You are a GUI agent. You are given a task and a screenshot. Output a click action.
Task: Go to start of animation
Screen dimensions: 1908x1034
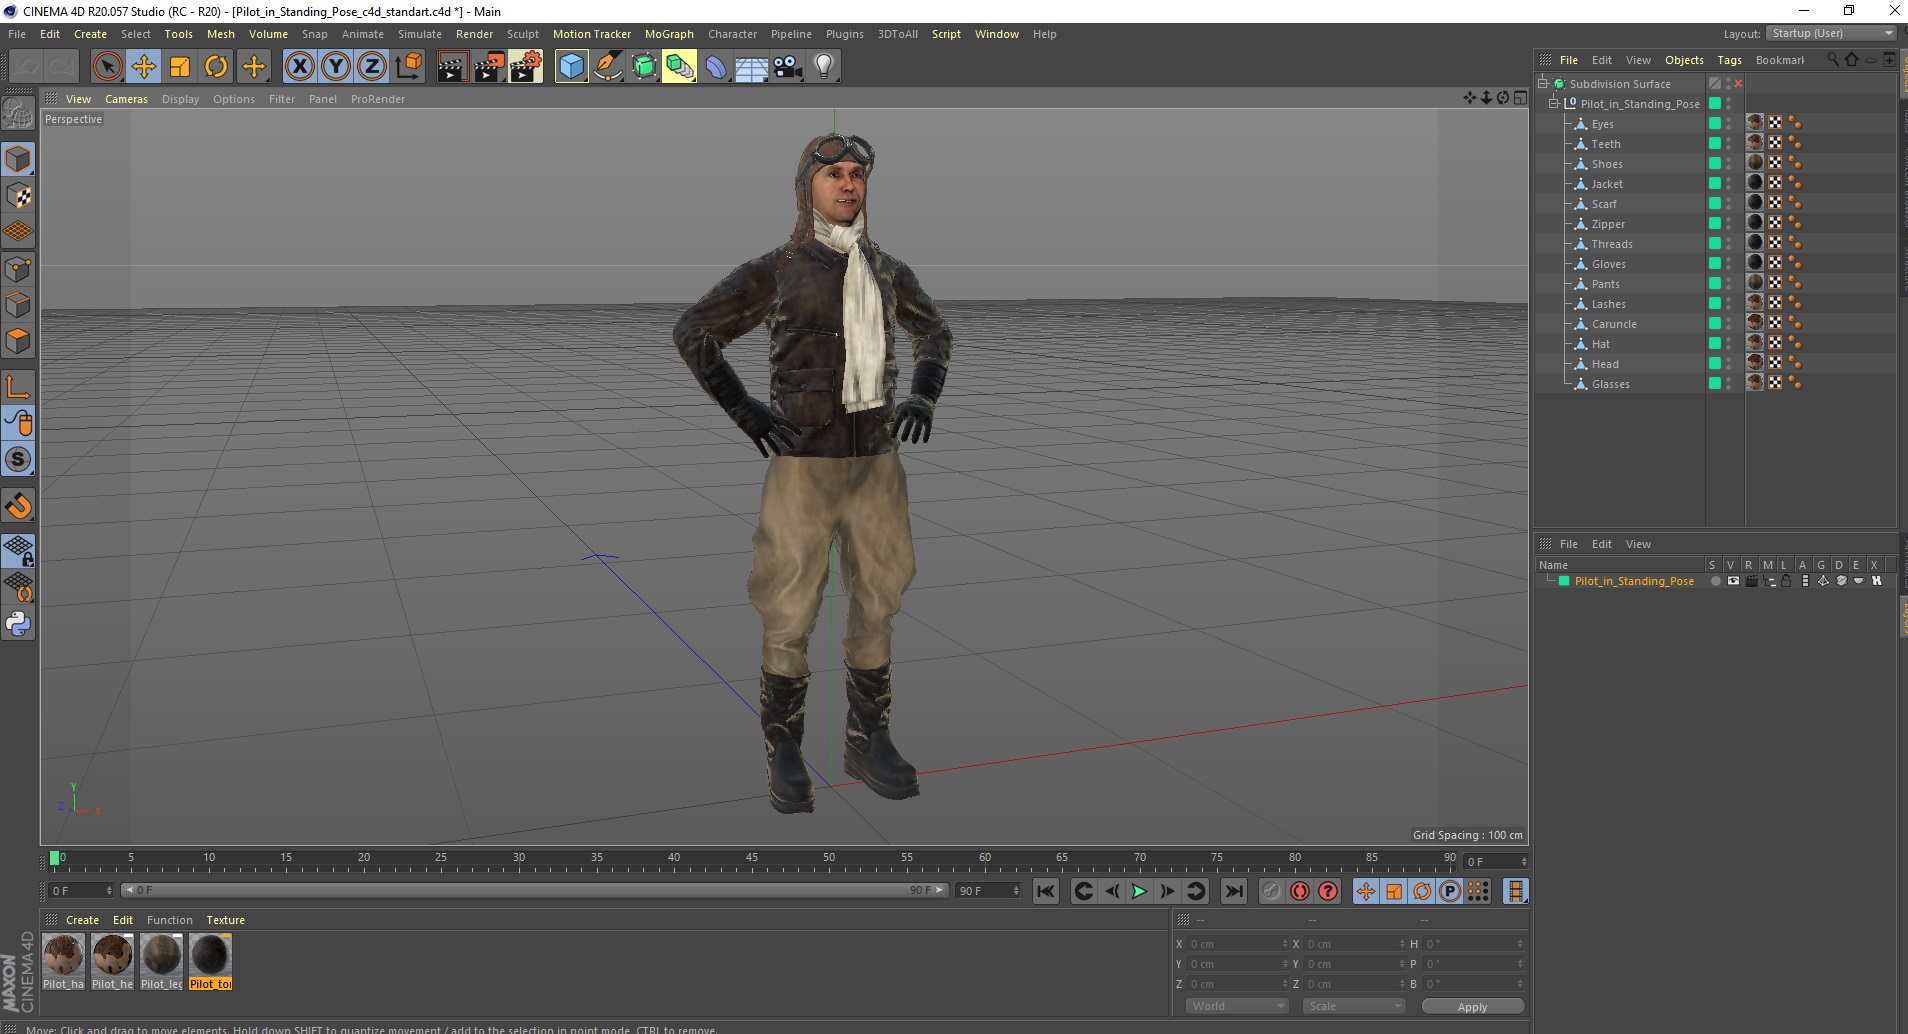point(1046,891)
